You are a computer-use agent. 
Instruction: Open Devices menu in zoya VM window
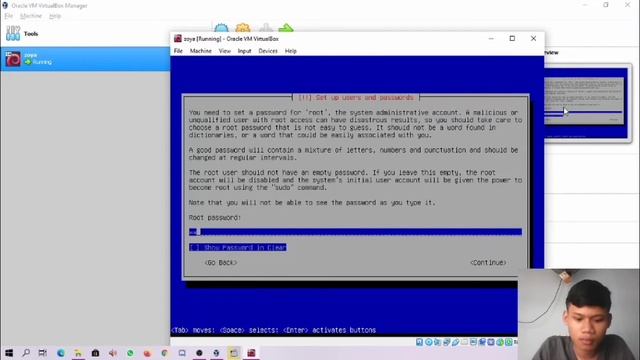coord(268,51)
